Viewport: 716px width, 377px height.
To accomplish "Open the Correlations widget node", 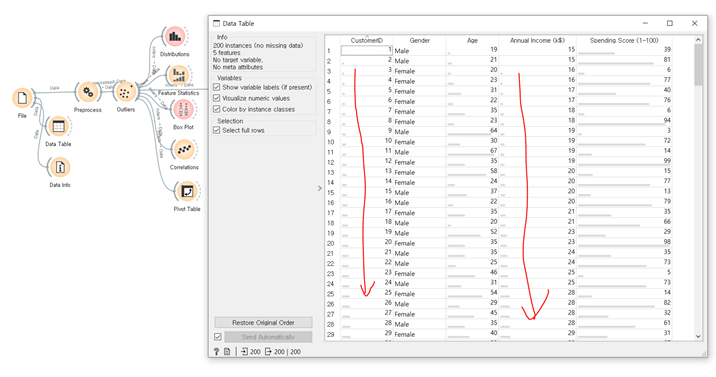I will coord(184,150).
